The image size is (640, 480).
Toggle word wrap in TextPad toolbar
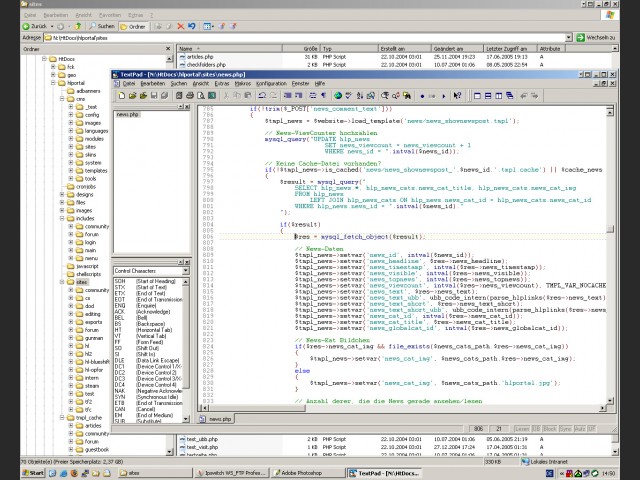pyautogui.click(x=312, y=96)
